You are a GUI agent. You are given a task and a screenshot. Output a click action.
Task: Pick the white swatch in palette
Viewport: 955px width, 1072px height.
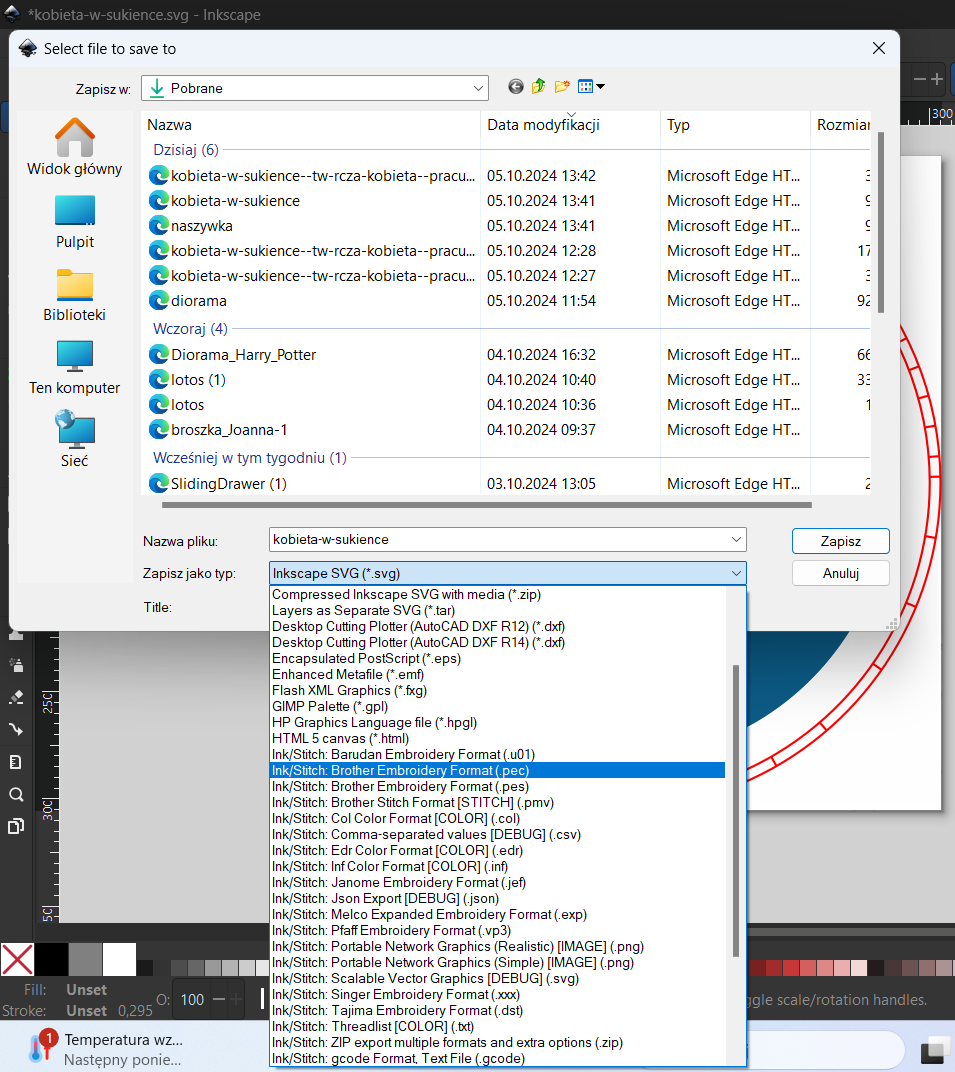[x=120, y=959]
